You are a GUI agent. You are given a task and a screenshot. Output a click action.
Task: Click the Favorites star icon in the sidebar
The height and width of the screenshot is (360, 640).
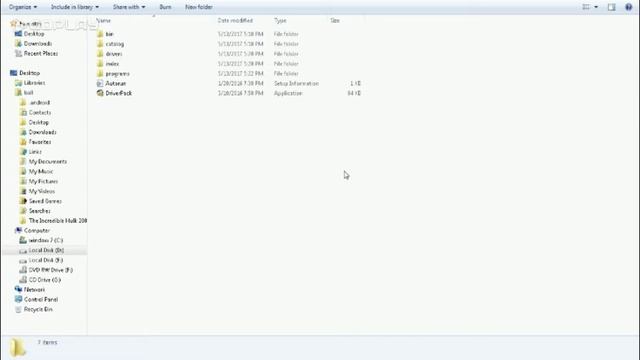click(13, 24)
